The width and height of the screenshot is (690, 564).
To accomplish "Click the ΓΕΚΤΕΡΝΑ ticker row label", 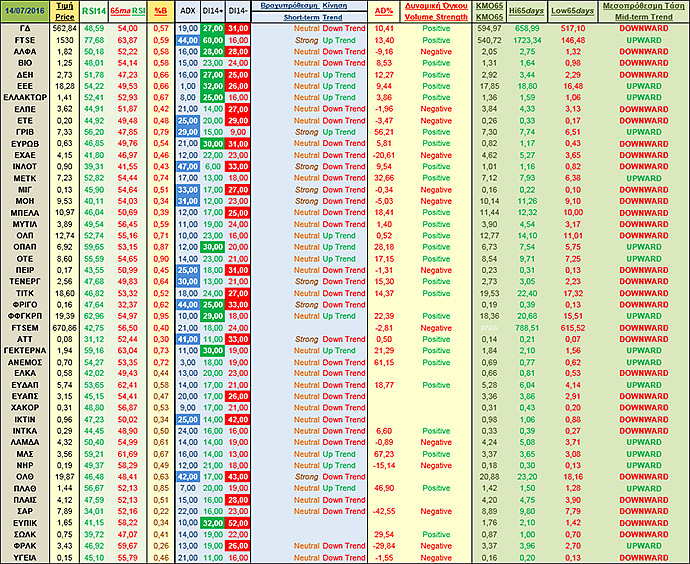I will point(25,351).
